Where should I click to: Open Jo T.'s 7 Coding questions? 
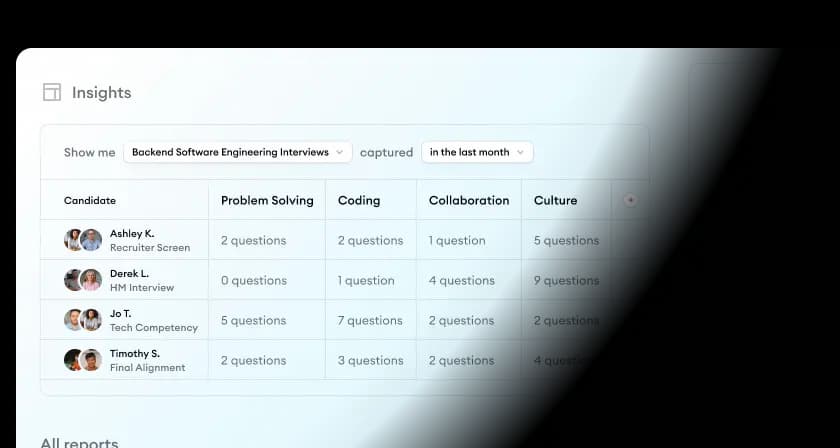[370, 320]
